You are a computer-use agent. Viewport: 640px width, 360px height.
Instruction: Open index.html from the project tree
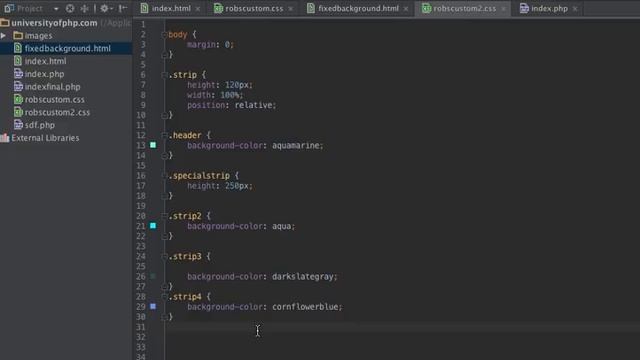45,61
